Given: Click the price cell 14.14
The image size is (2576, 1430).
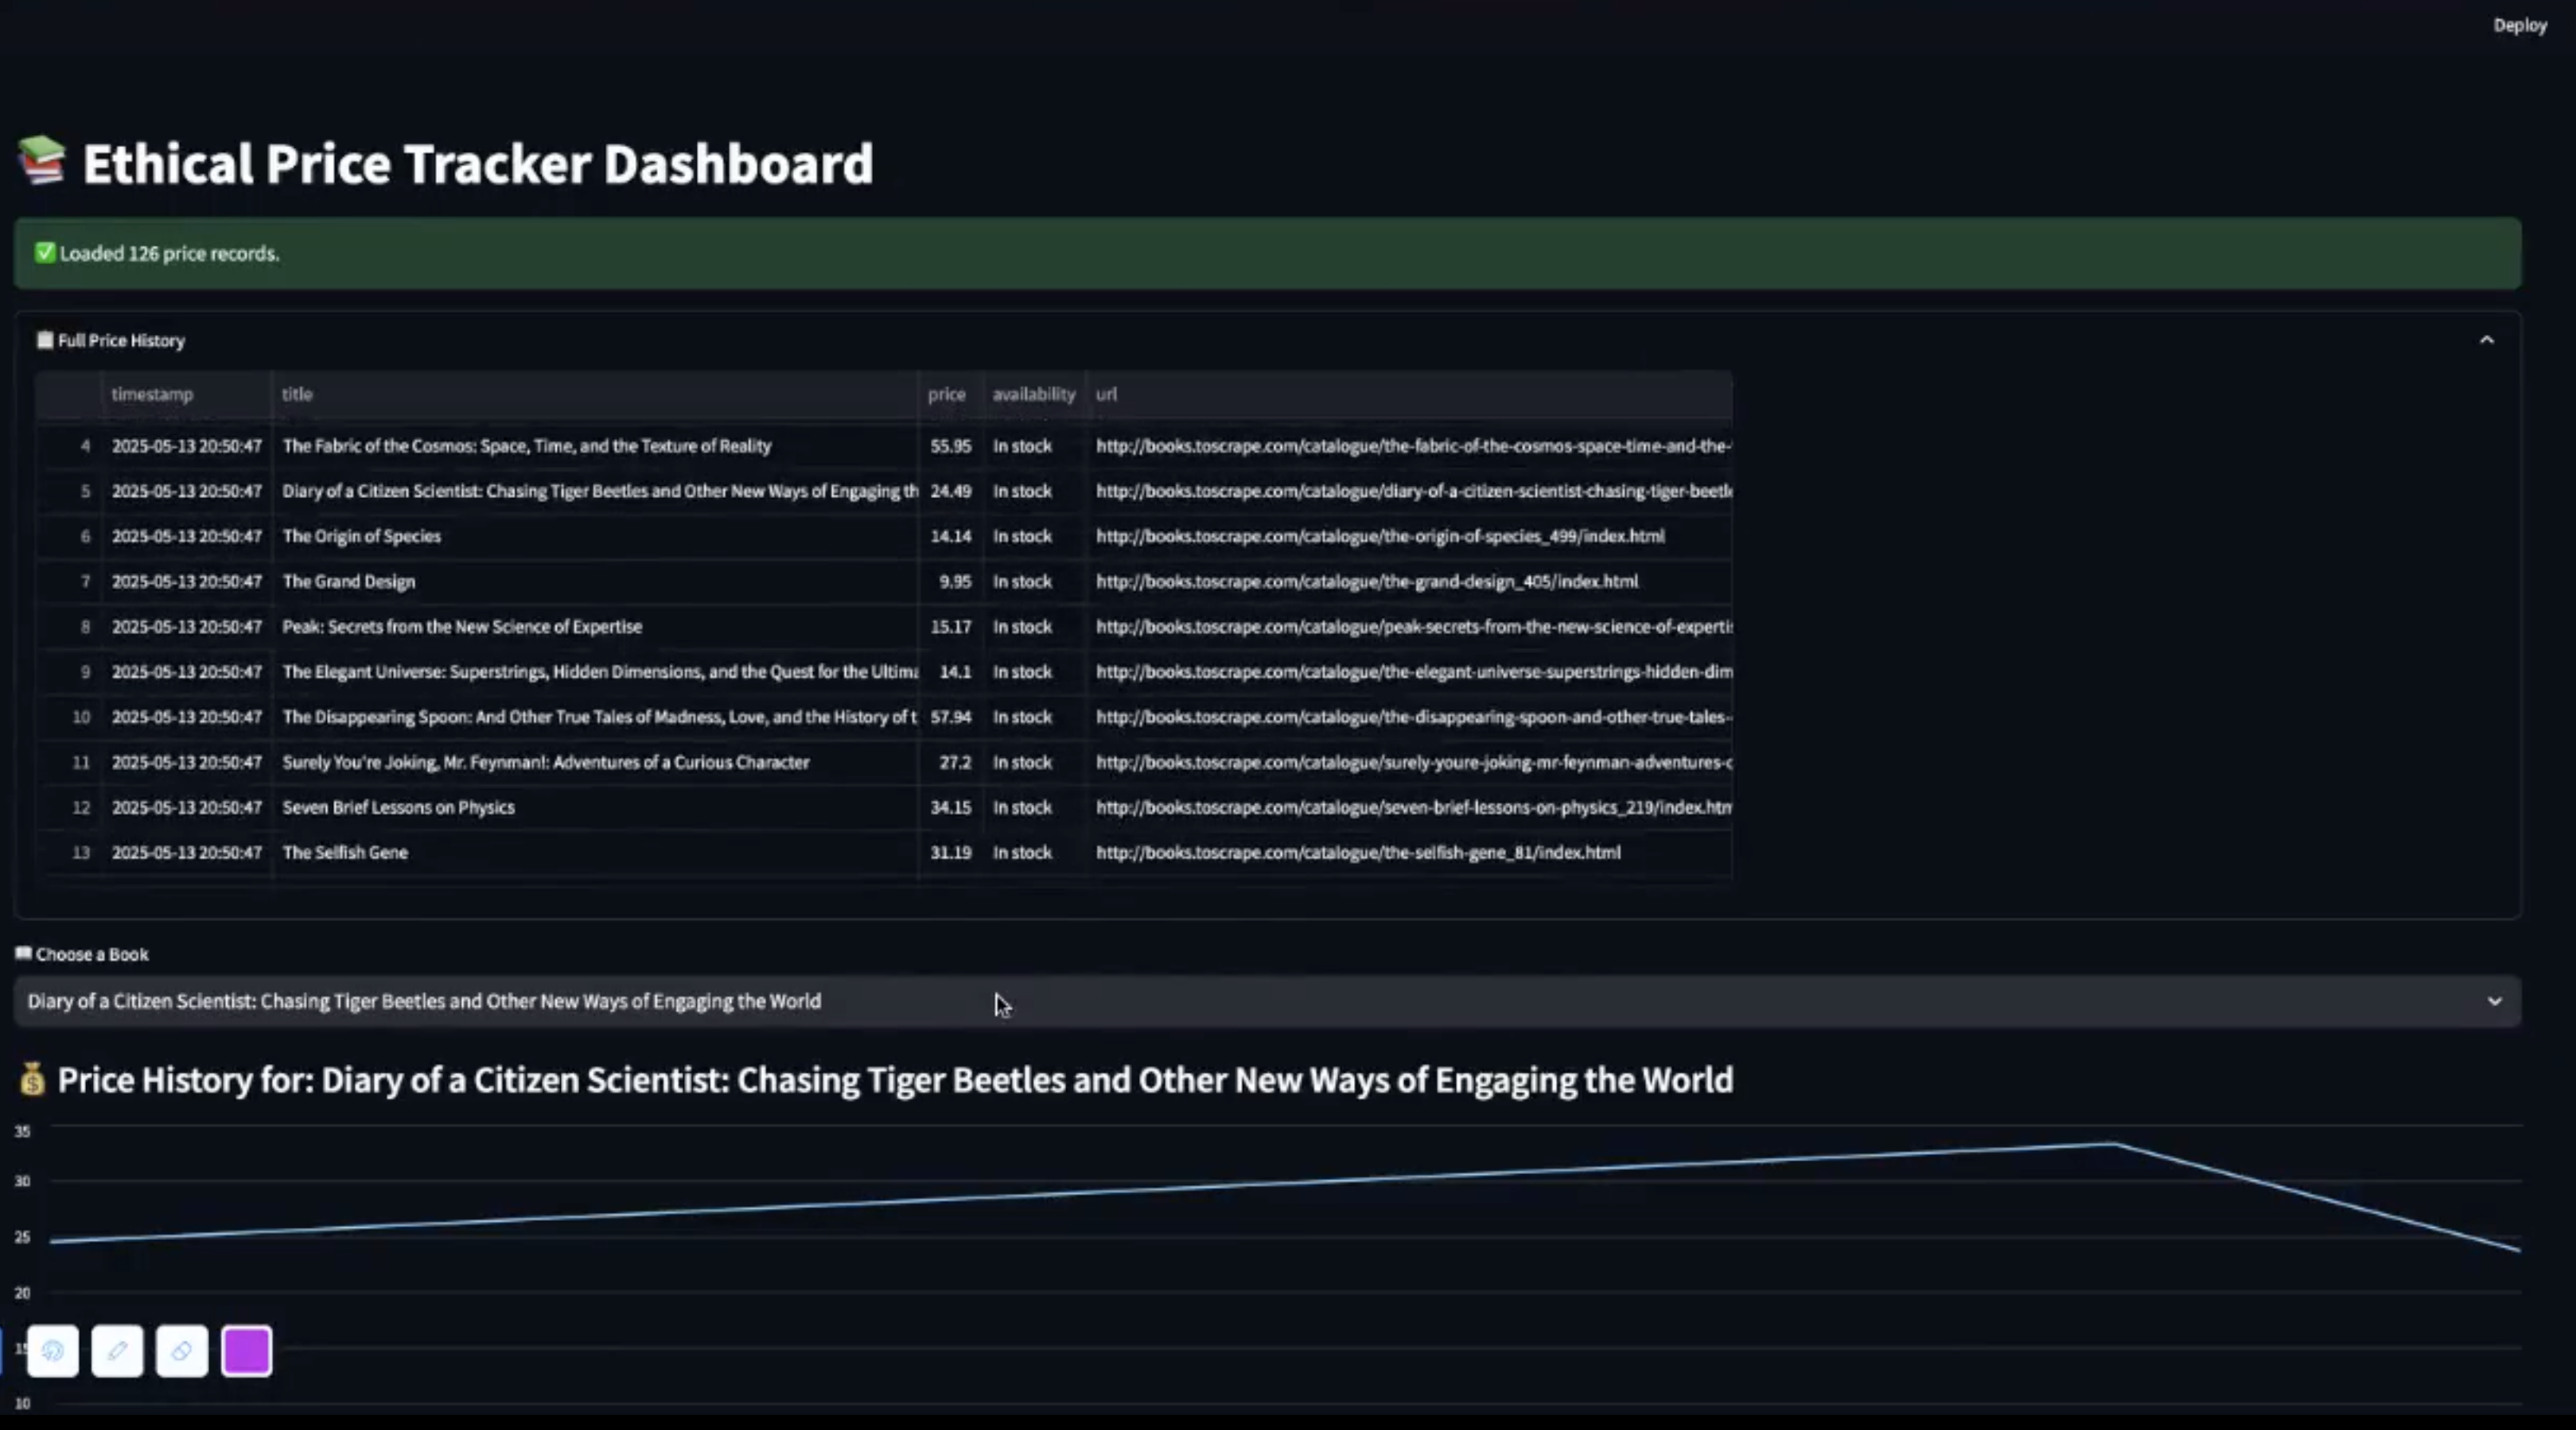Looking at the screenshot, I should 950,536.
